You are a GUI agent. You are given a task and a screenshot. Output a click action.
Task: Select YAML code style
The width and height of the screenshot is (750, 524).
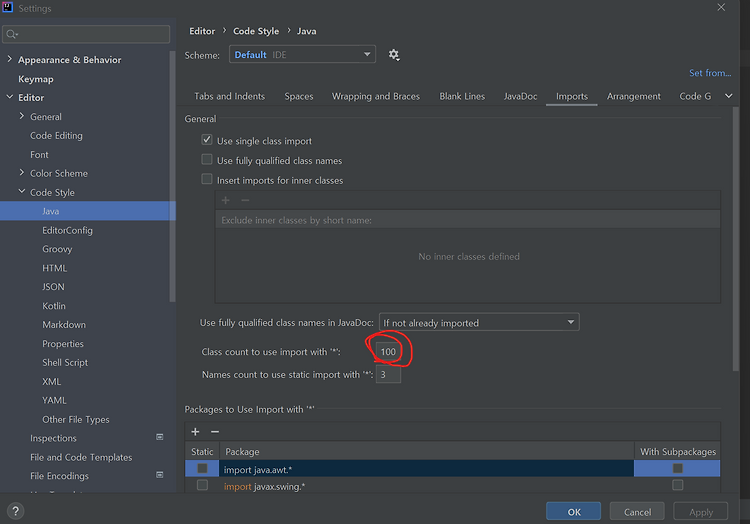point(54,400)
